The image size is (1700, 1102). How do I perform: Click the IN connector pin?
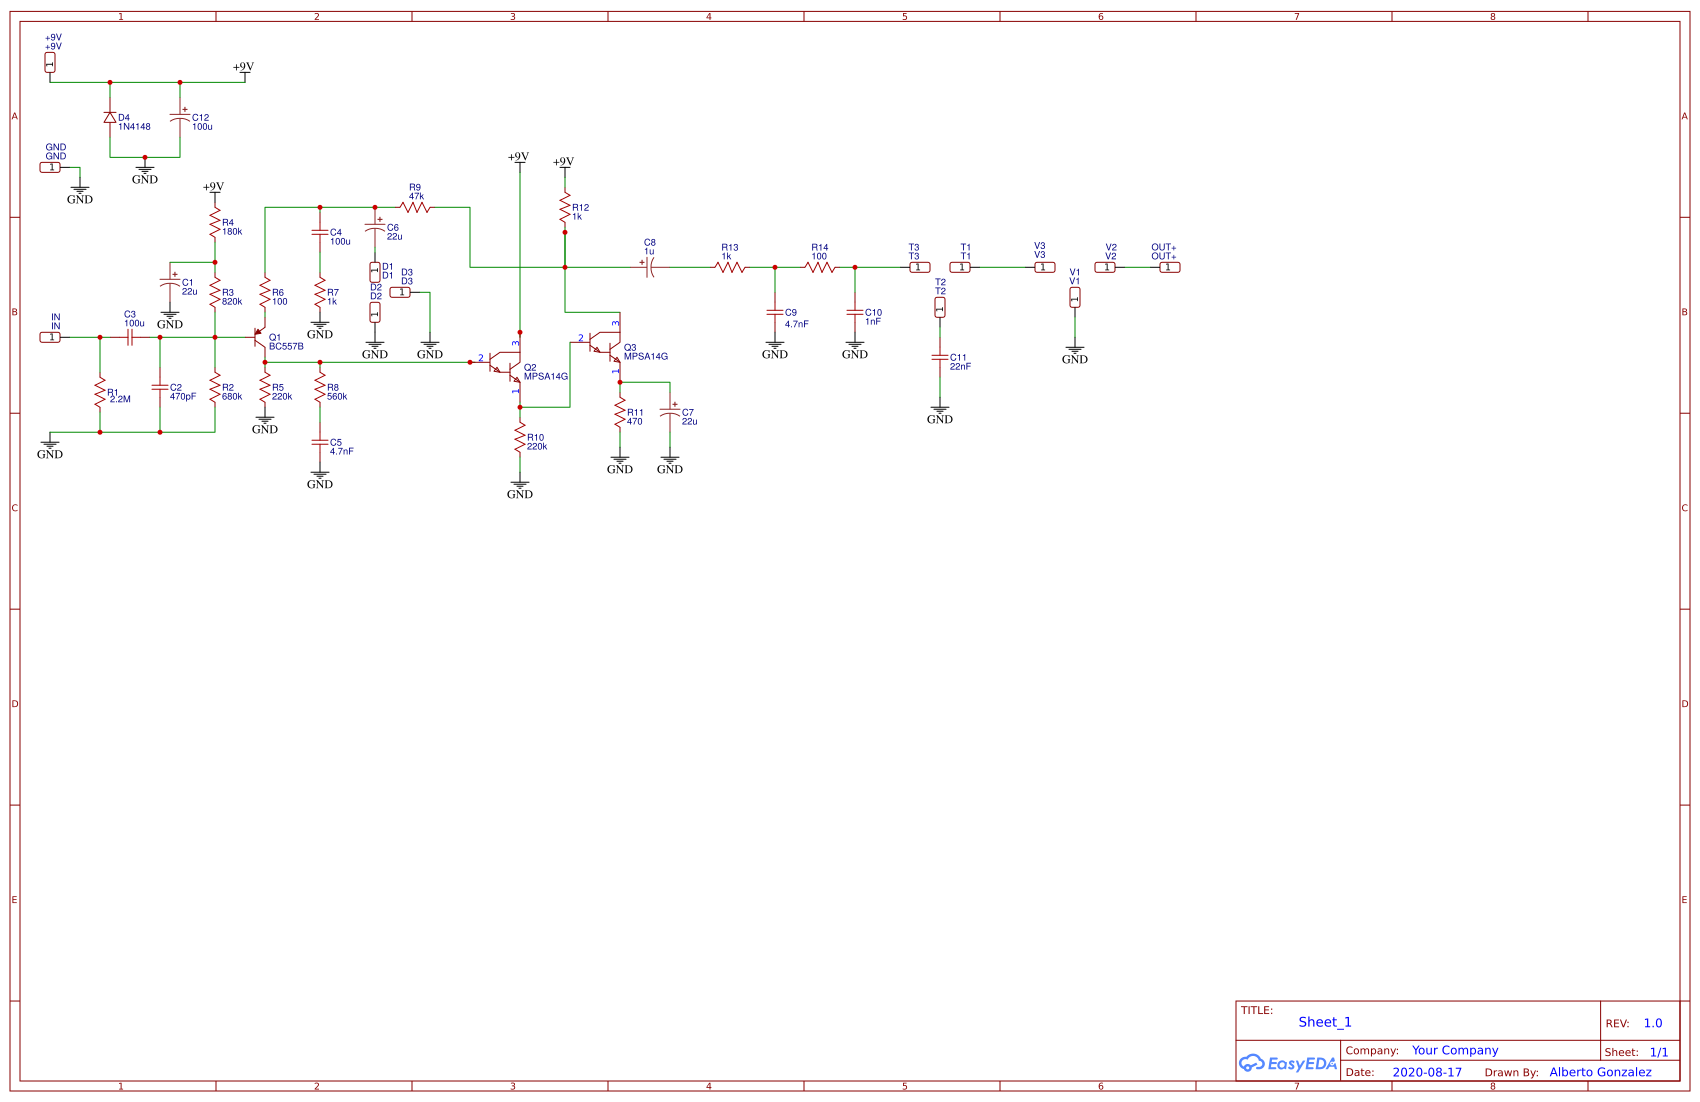(50, 338)
